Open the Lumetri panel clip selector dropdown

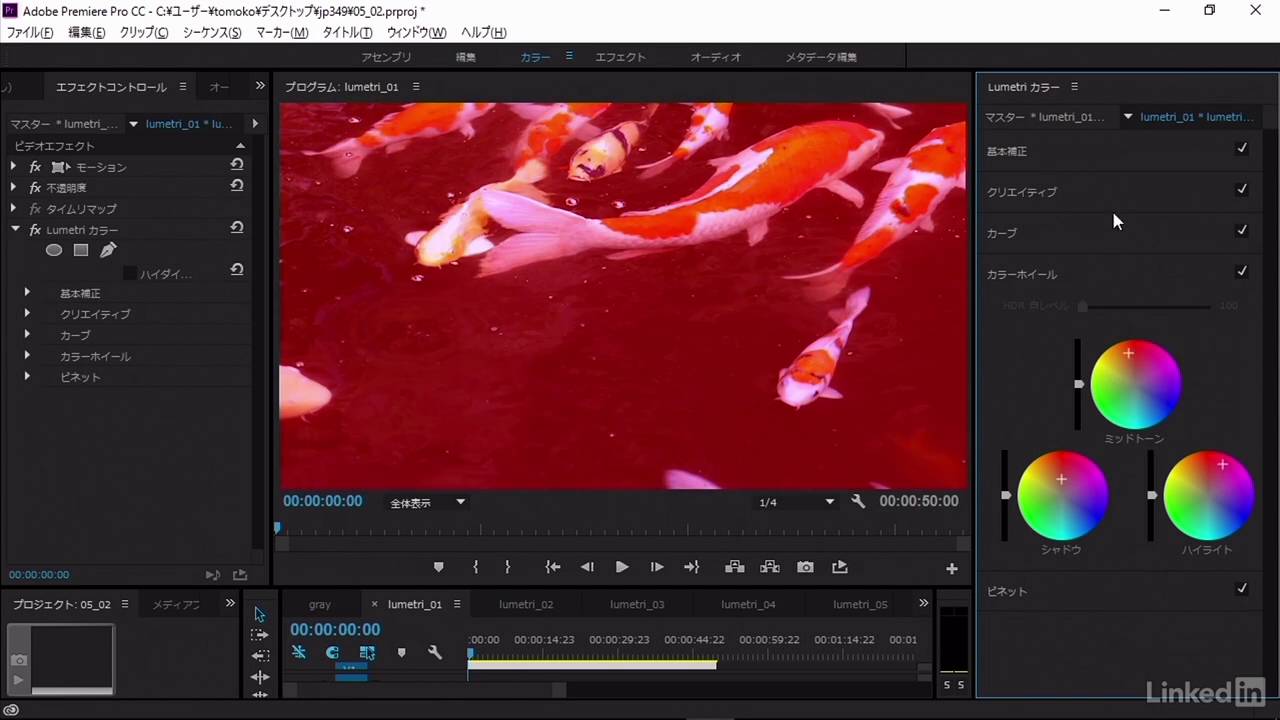pos(1128,117)
